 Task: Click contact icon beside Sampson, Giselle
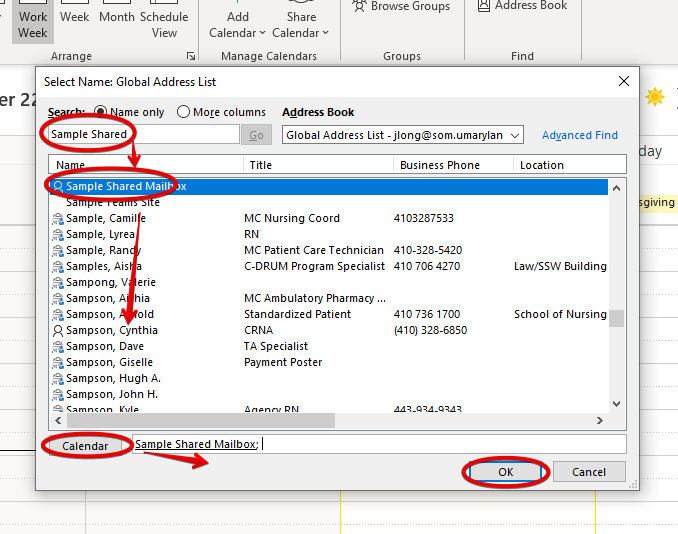point(58,362)
